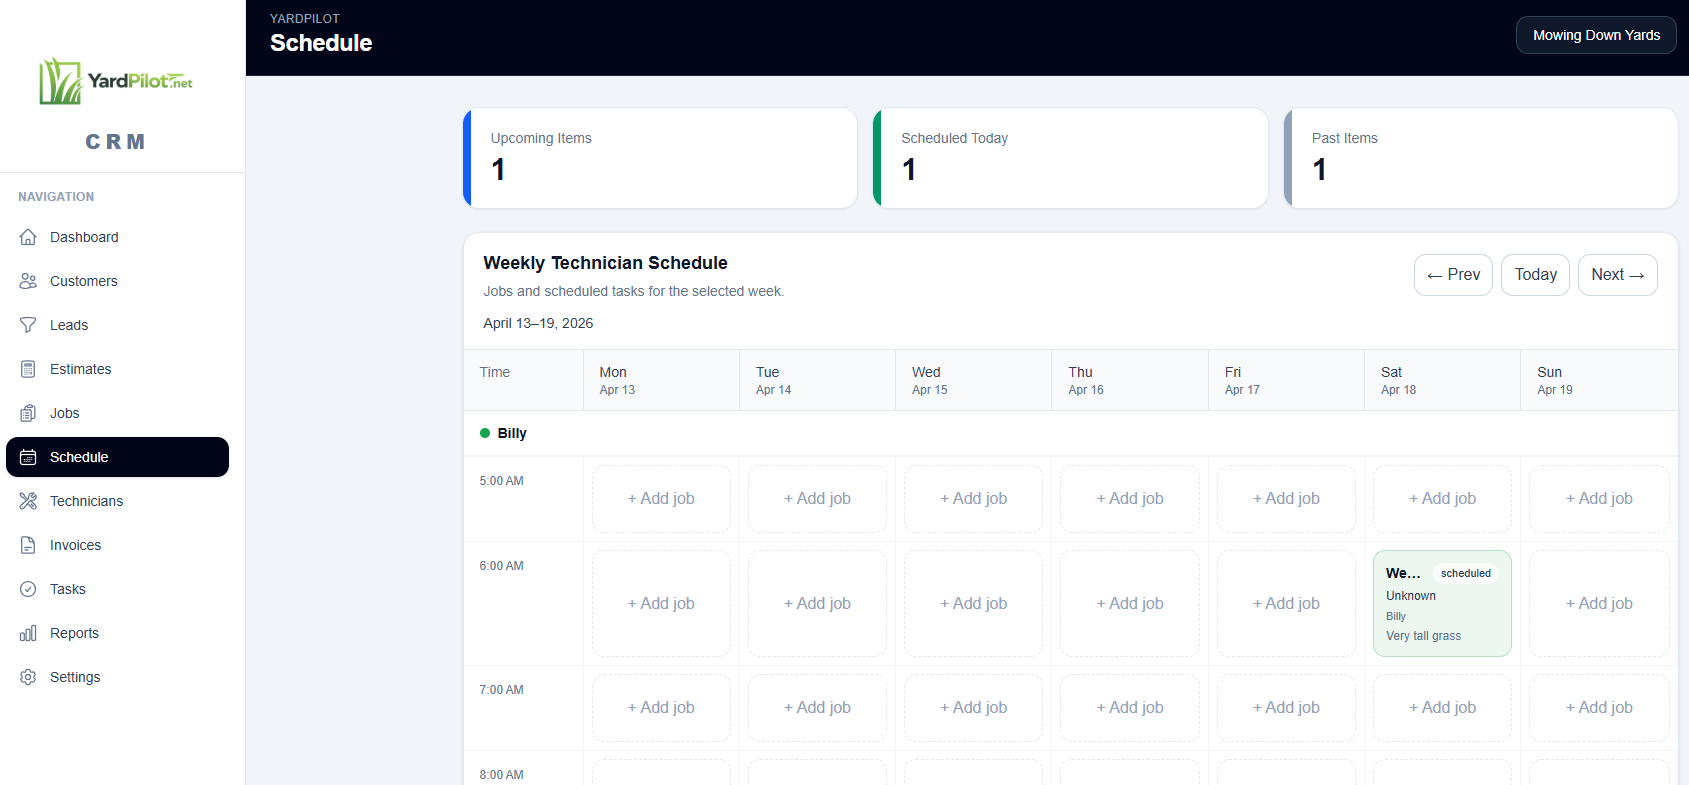This screenshot has height=785, width=1689.
Task: Add job on Sunday at 7:00 AM
Action: (x=1598, y=708)
